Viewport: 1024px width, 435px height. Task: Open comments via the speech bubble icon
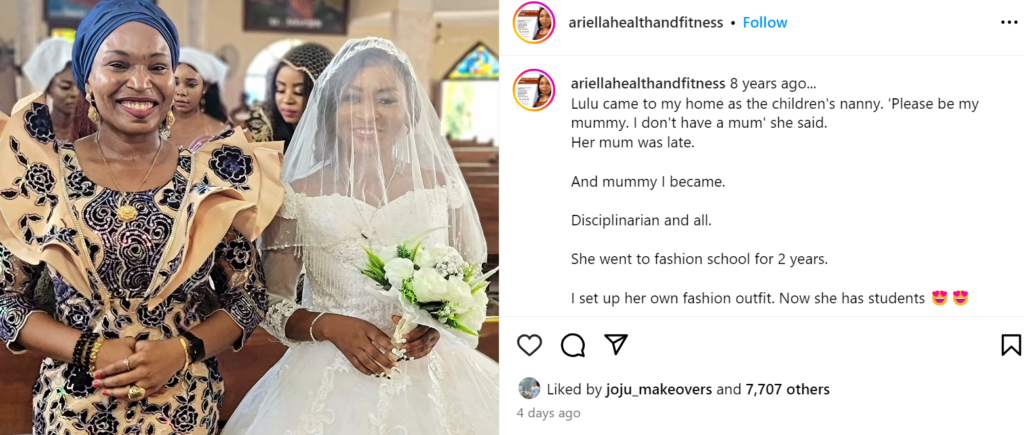[573, 344]
